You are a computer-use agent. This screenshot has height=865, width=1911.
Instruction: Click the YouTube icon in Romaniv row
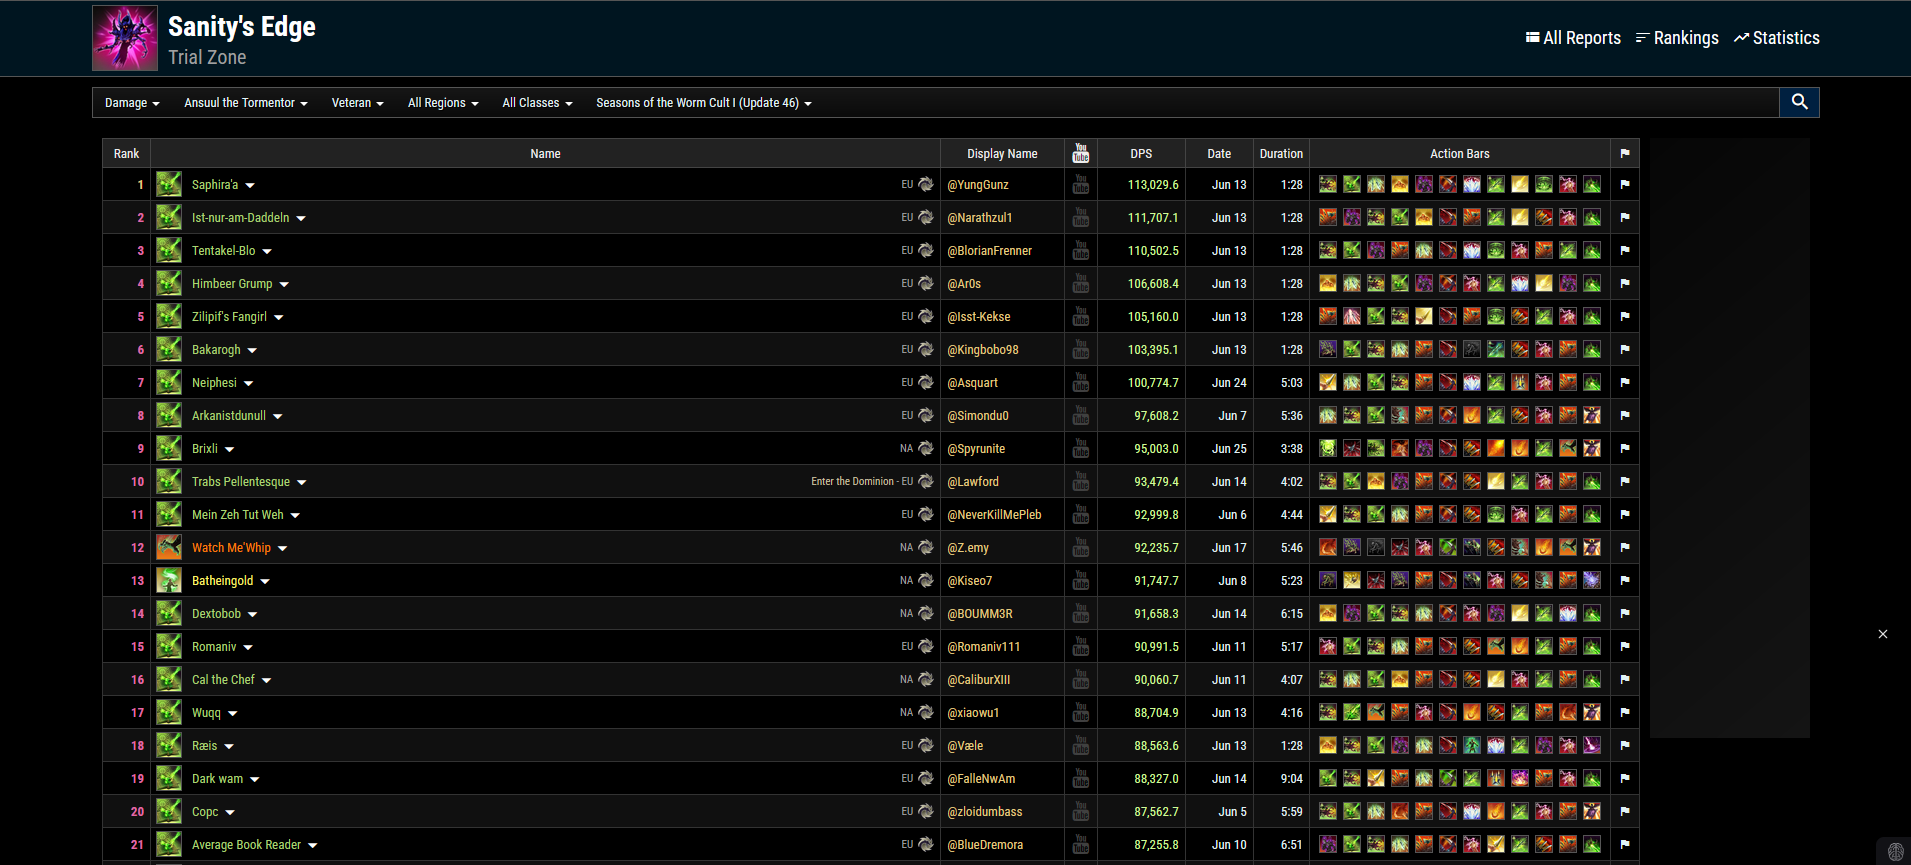click(1081, 646)
